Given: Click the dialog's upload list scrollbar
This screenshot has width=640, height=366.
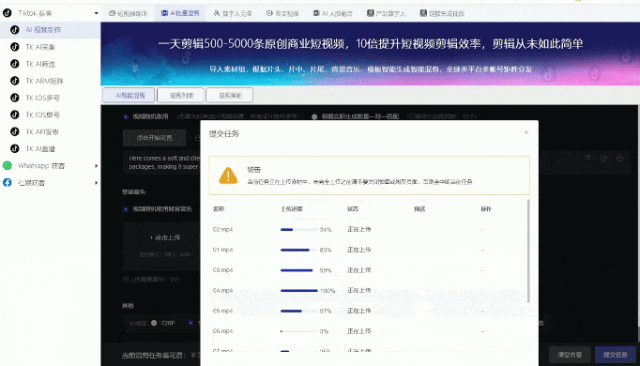Looking at the screenshot, I should click(529, 251).
